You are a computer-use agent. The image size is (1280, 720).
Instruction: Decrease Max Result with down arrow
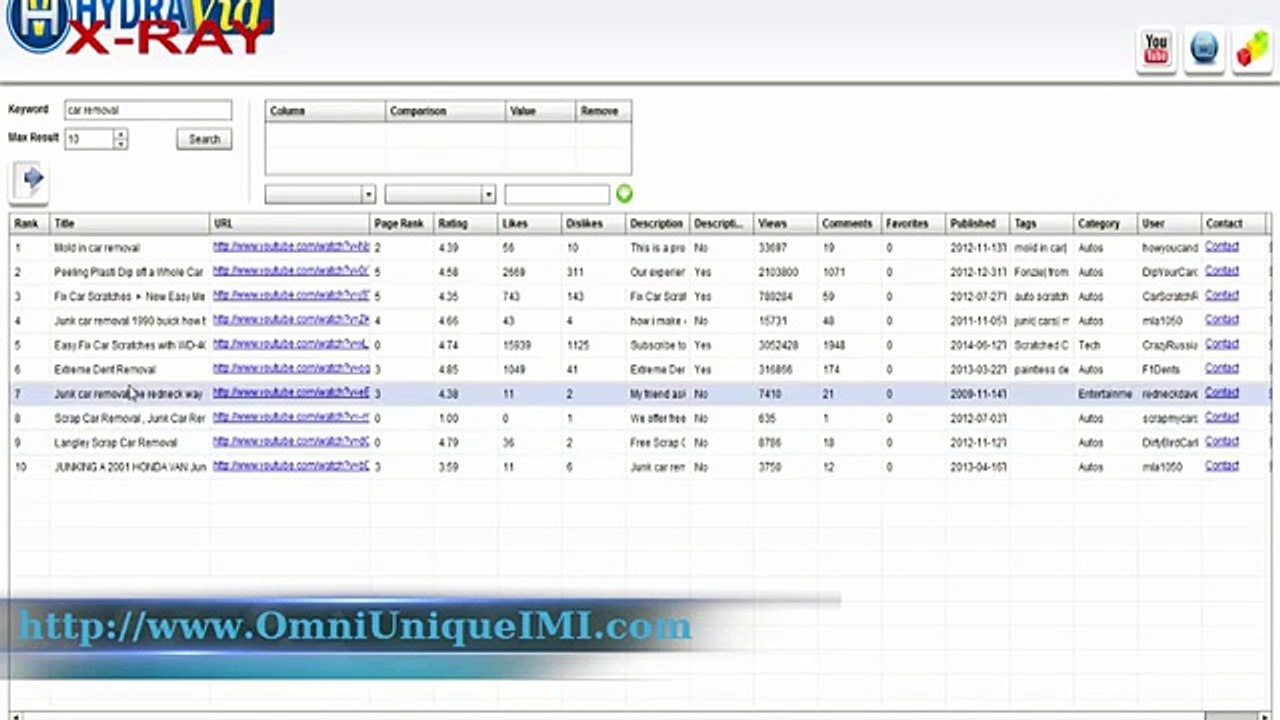pyautogui.click(x=121, y=144)
